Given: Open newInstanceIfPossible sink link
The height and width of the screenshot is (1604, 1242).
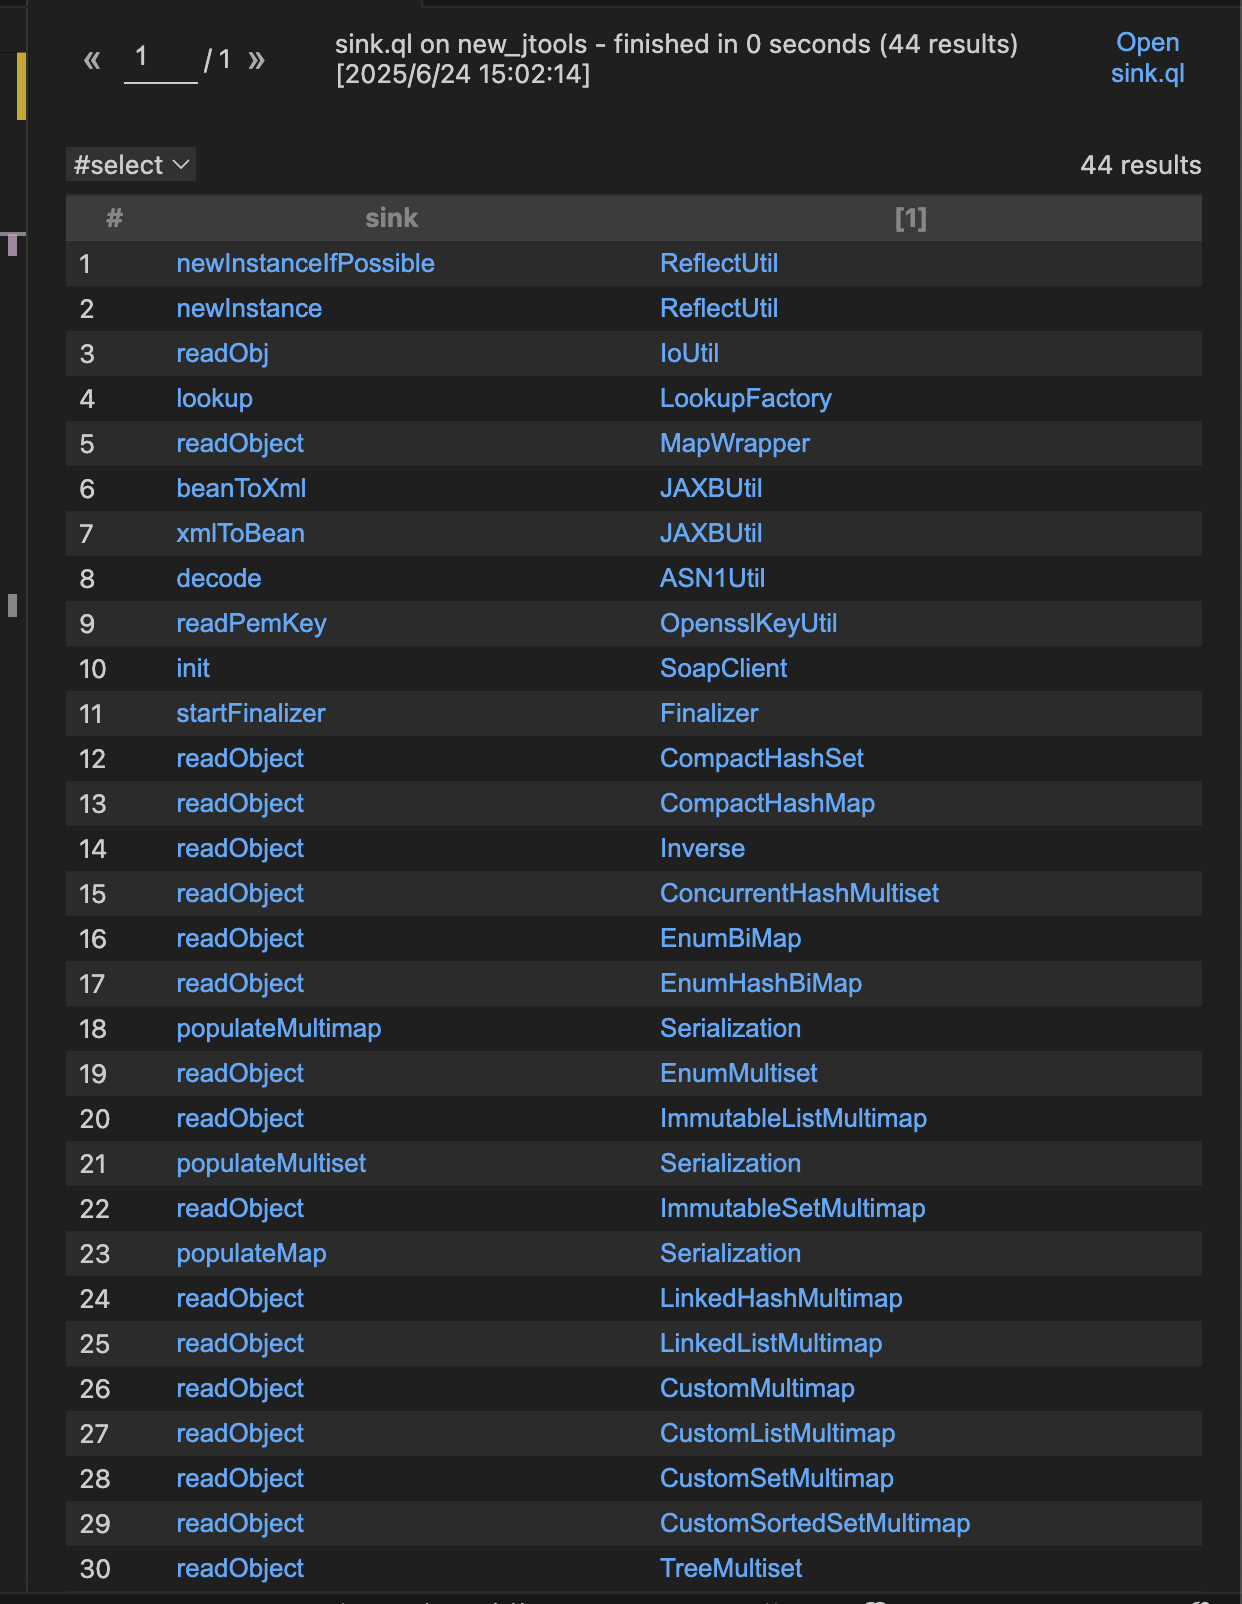Looking at the screenshot, I should [305, 263].
